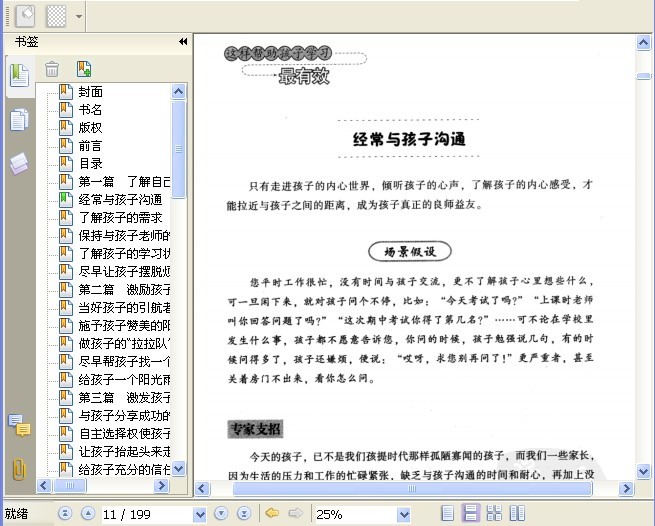Click the 就绪 status text

pyautogui.click(x=16, y=513)
